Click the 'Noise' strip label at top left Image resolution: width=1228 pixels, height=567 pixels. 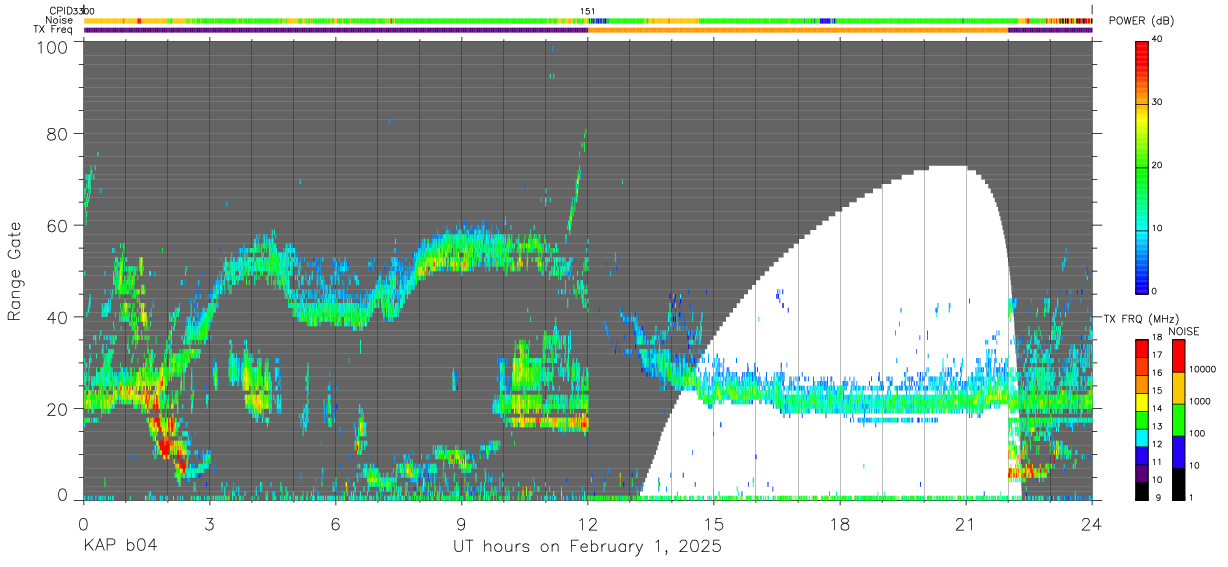[x=60, y=20]
